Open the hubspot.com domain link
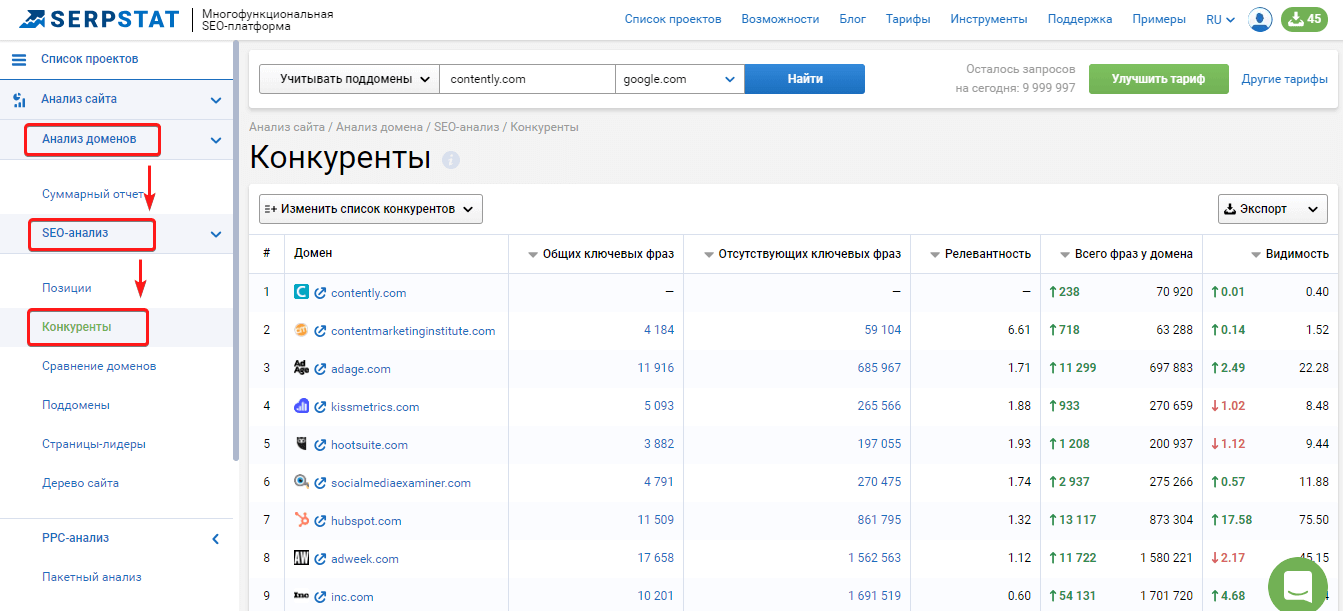1343x611 pixels. coord(366,521)
